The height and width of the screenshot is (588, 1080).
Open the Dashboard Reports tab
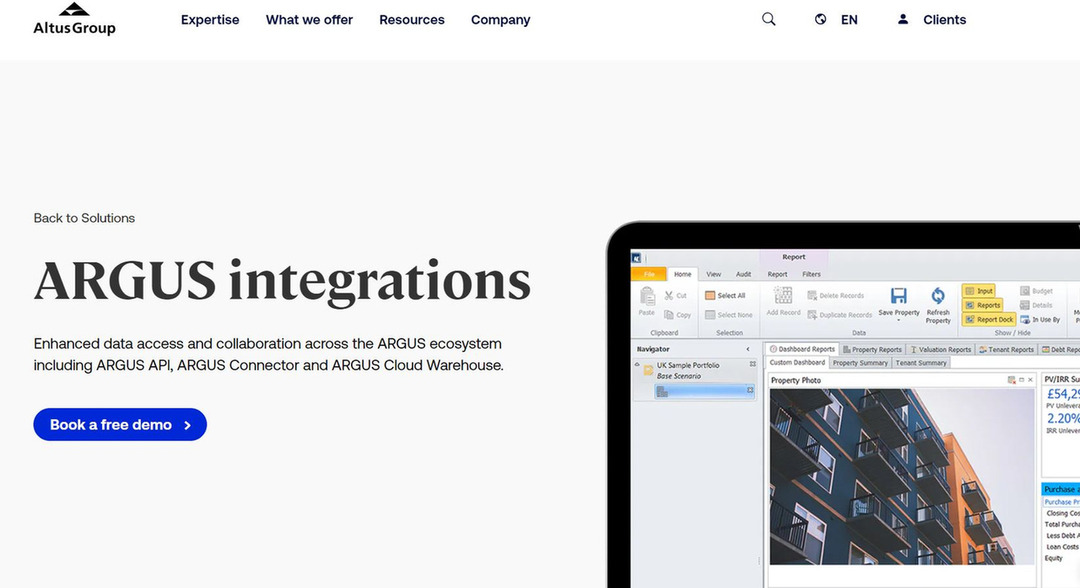pyautogui.click(x=802, y=349)
